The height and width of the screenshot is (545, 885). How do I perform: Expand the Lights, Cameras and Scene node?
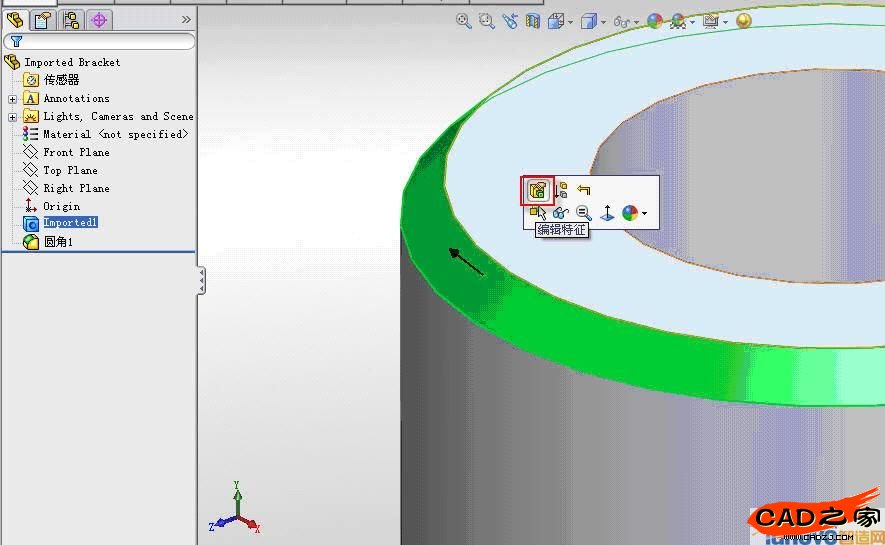click(12, 117)
